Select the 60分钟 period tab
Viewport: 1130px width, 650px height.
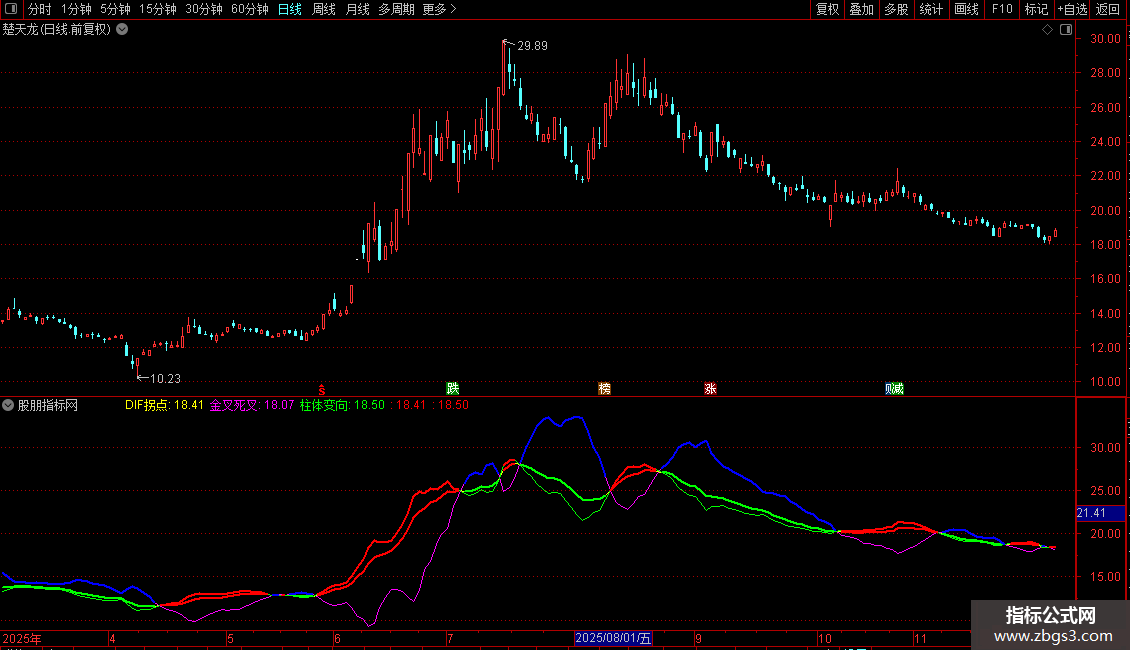coord(249,9)
